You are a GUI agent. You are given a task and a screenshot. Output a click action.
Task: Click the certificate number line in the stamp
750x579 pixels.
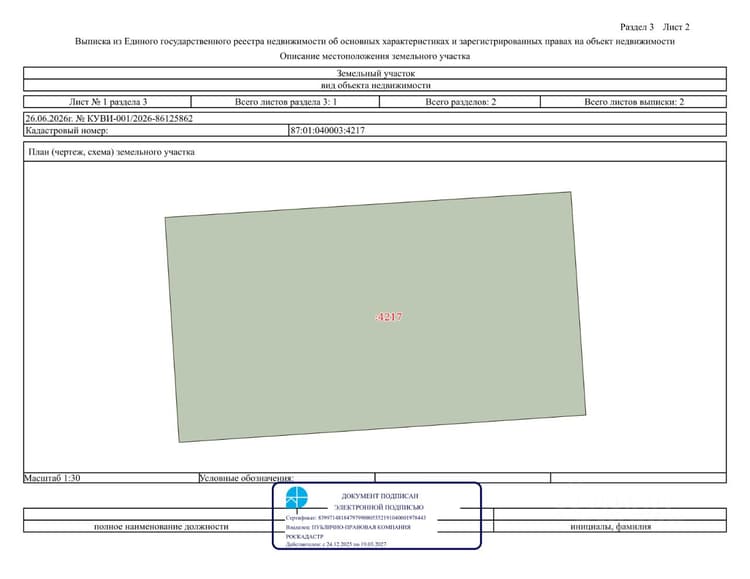click(x=355, y=518)
